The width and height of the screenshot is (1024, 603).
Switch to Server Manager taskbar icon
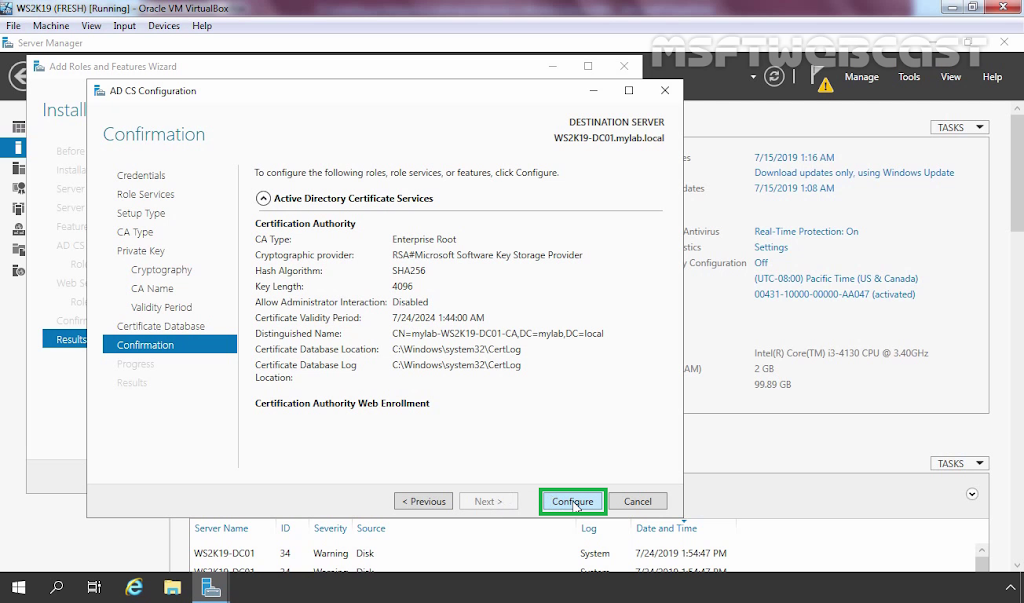pos(211,587)
